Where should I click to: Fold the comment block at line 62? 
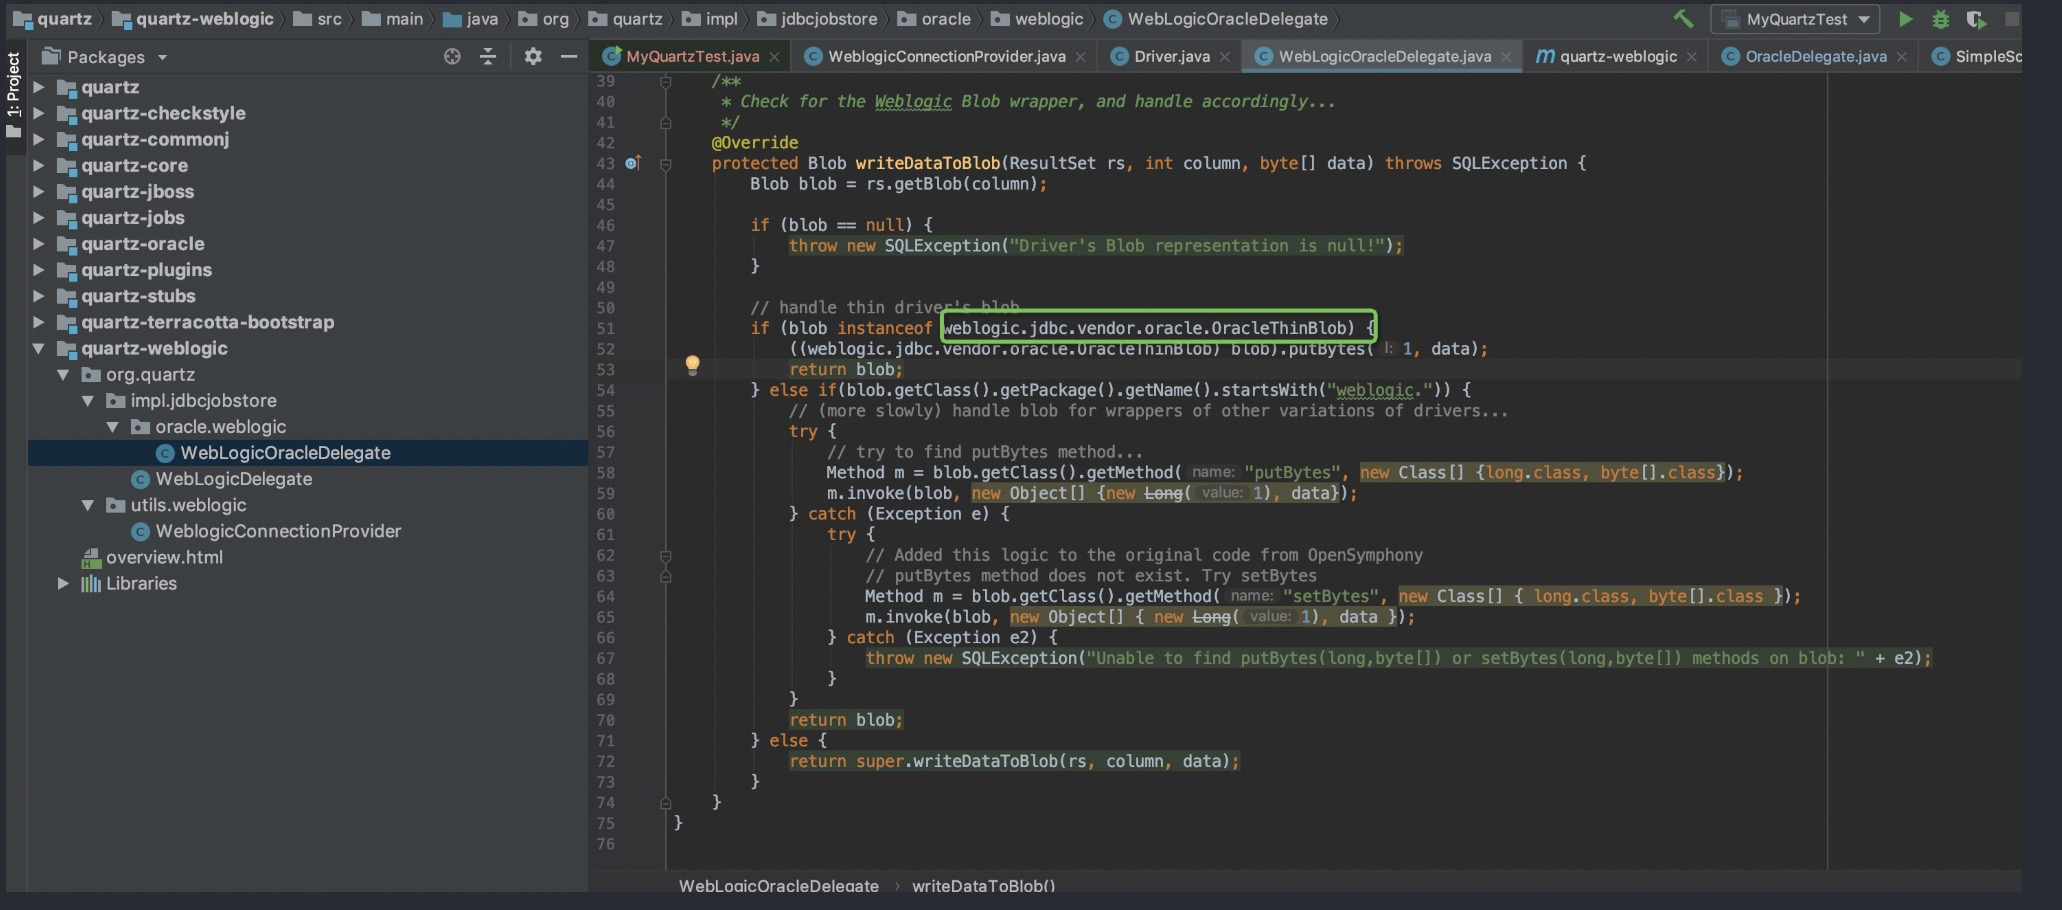click(666, 555)
